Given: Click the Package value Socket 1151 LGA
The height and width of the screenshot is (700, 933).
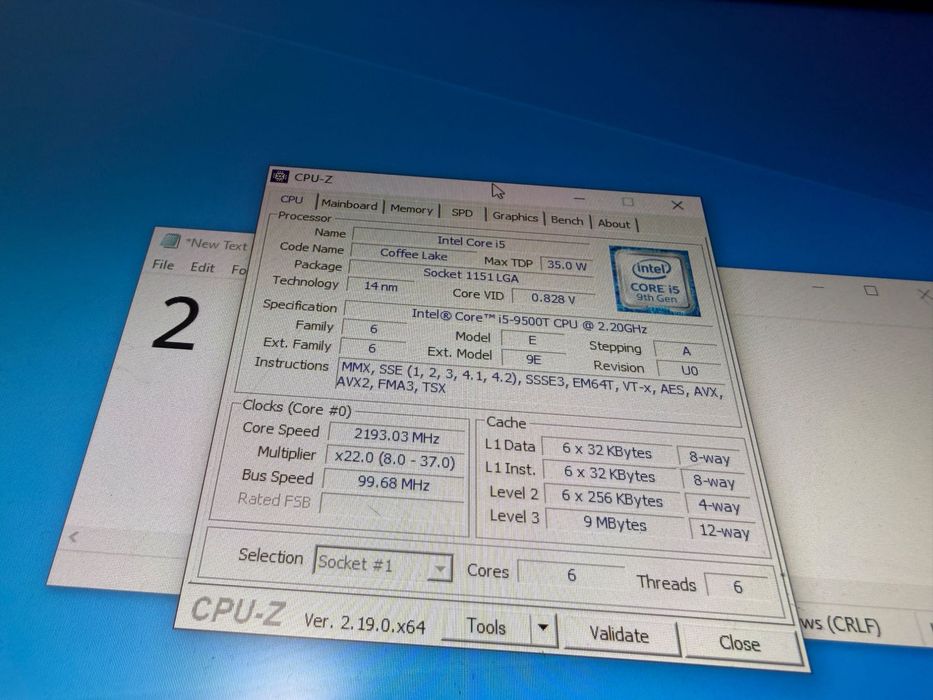Looking at the screenshot, I should point(471,276).
